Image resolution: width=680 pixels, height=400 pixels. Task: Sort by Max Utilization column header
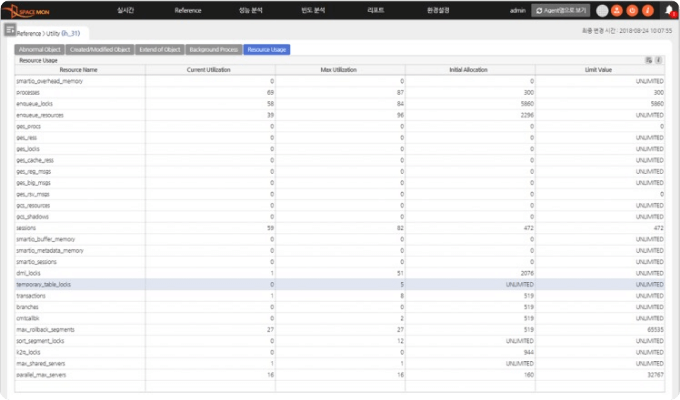pyautogui.click(x=340, y=70)
